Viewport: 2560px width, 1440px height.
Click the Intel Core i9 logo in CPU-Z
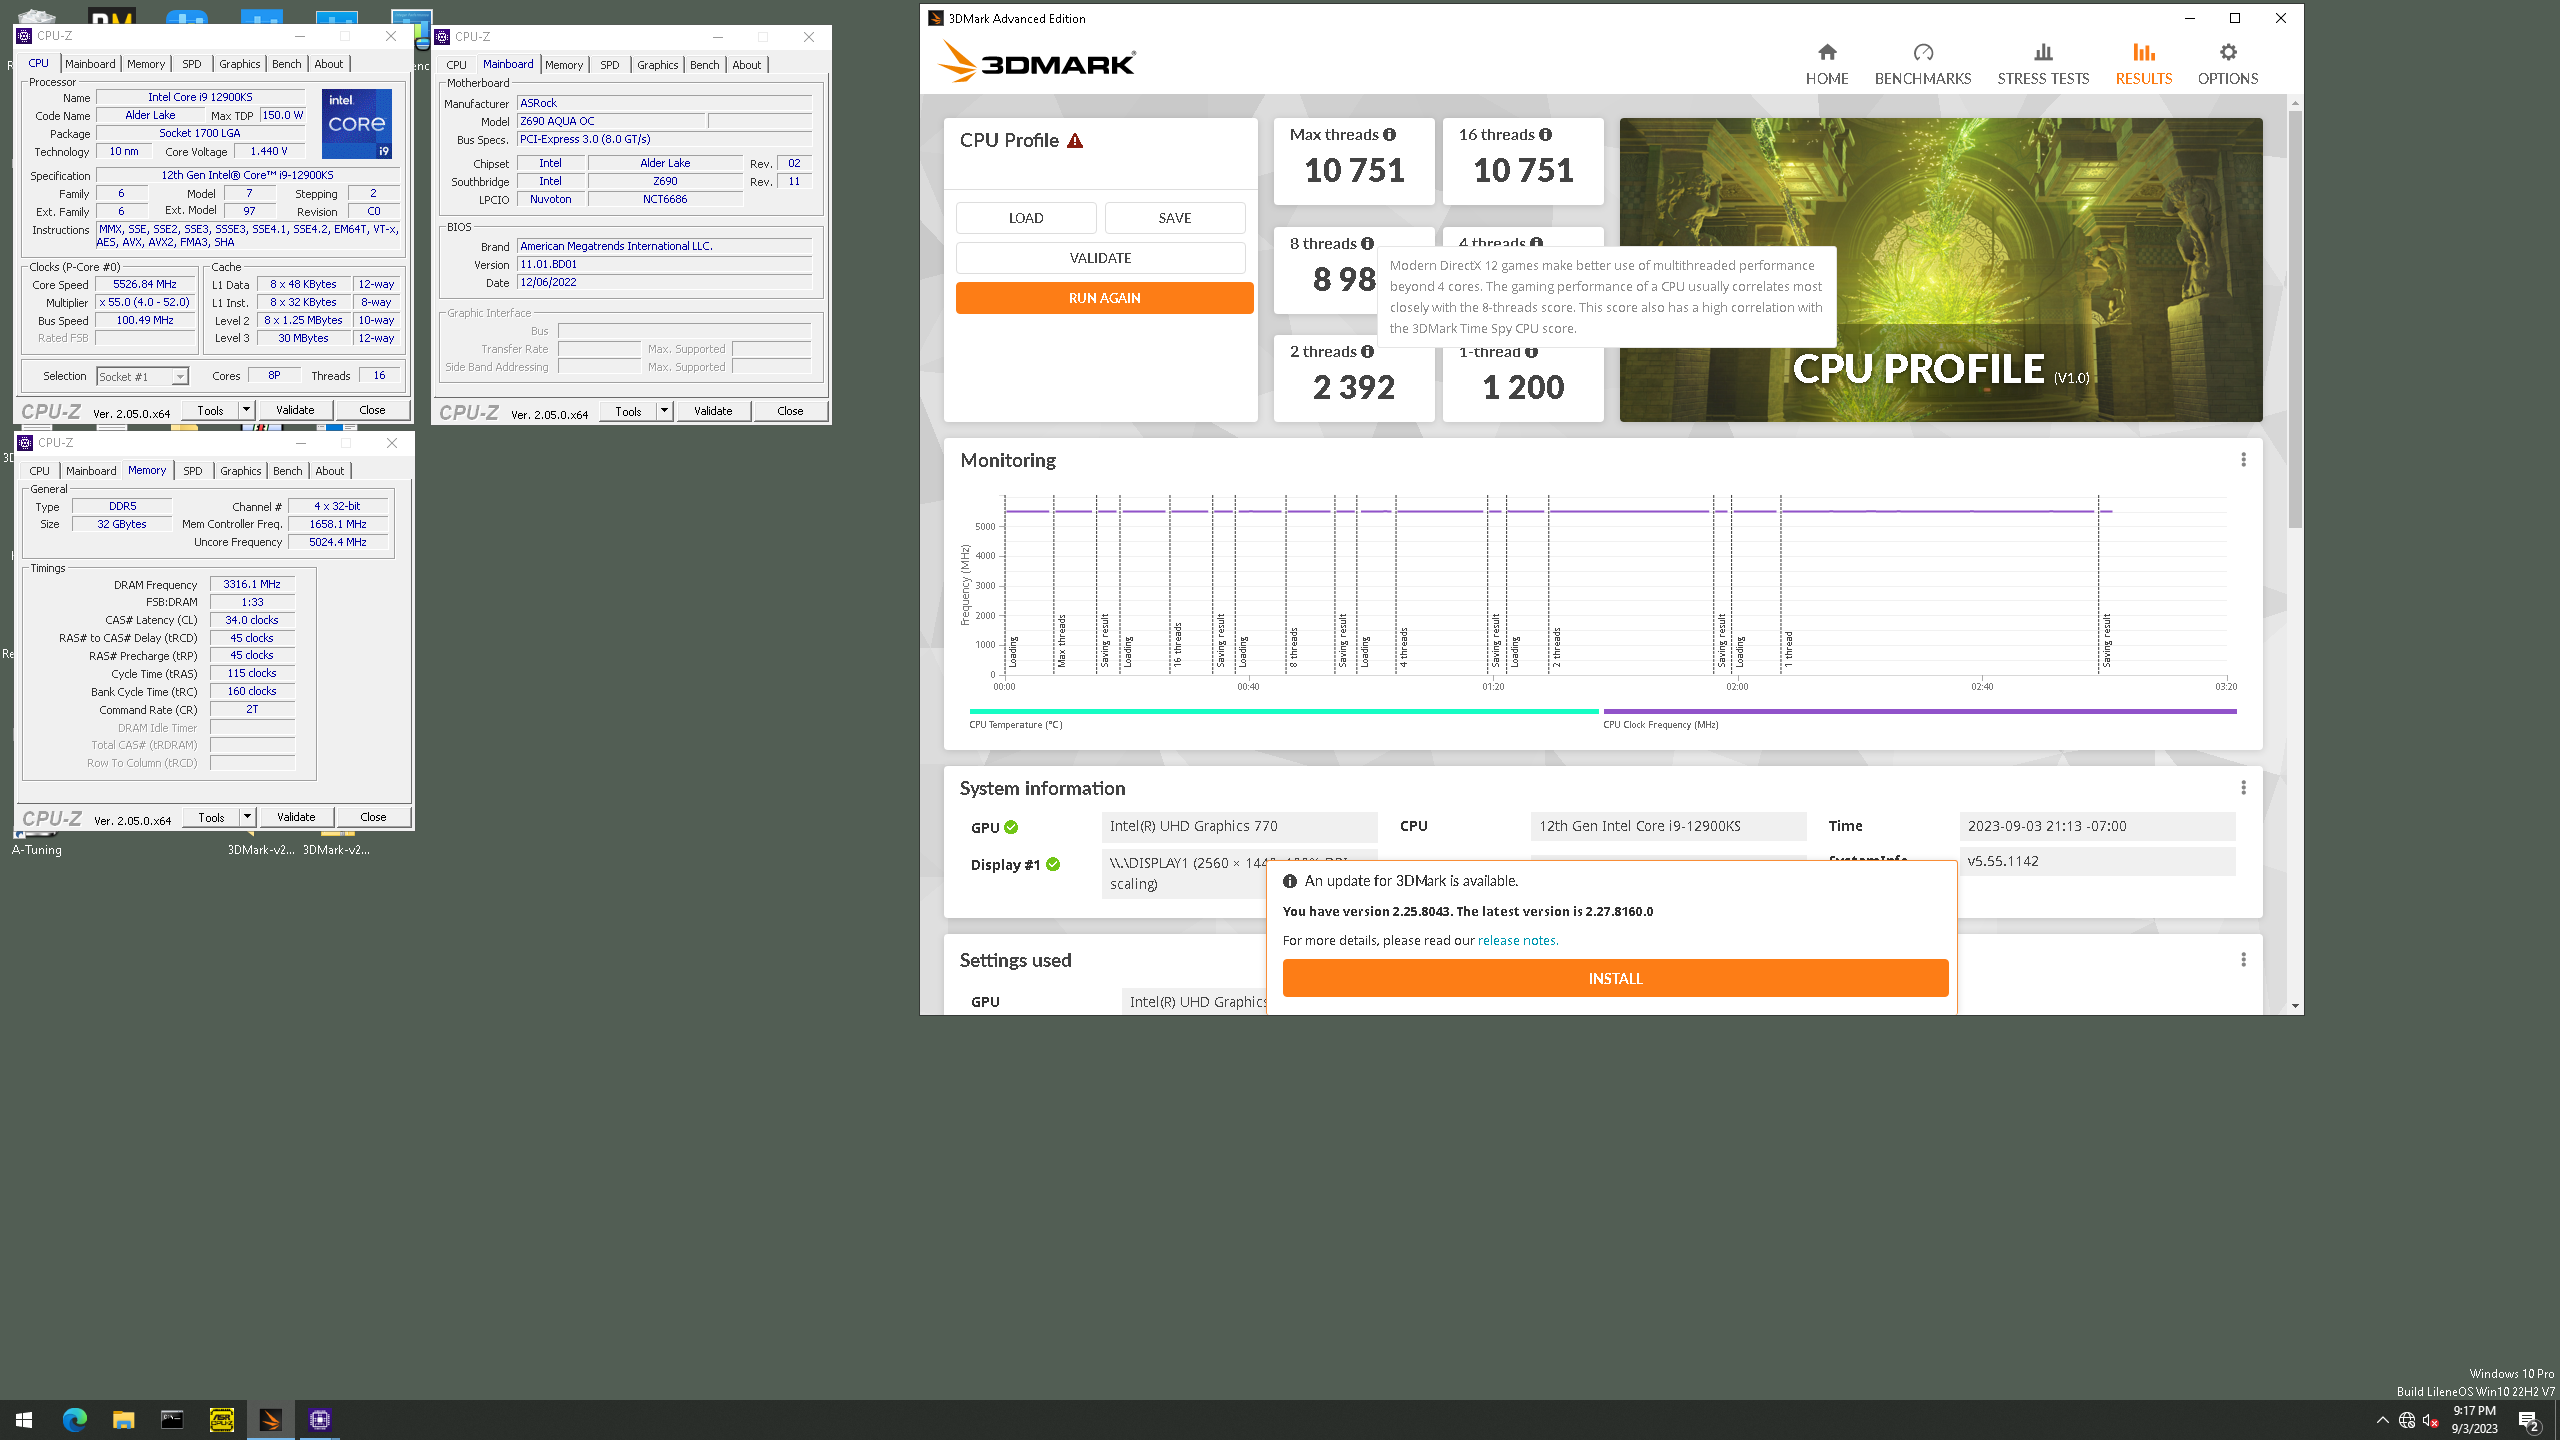click(356, 124)
